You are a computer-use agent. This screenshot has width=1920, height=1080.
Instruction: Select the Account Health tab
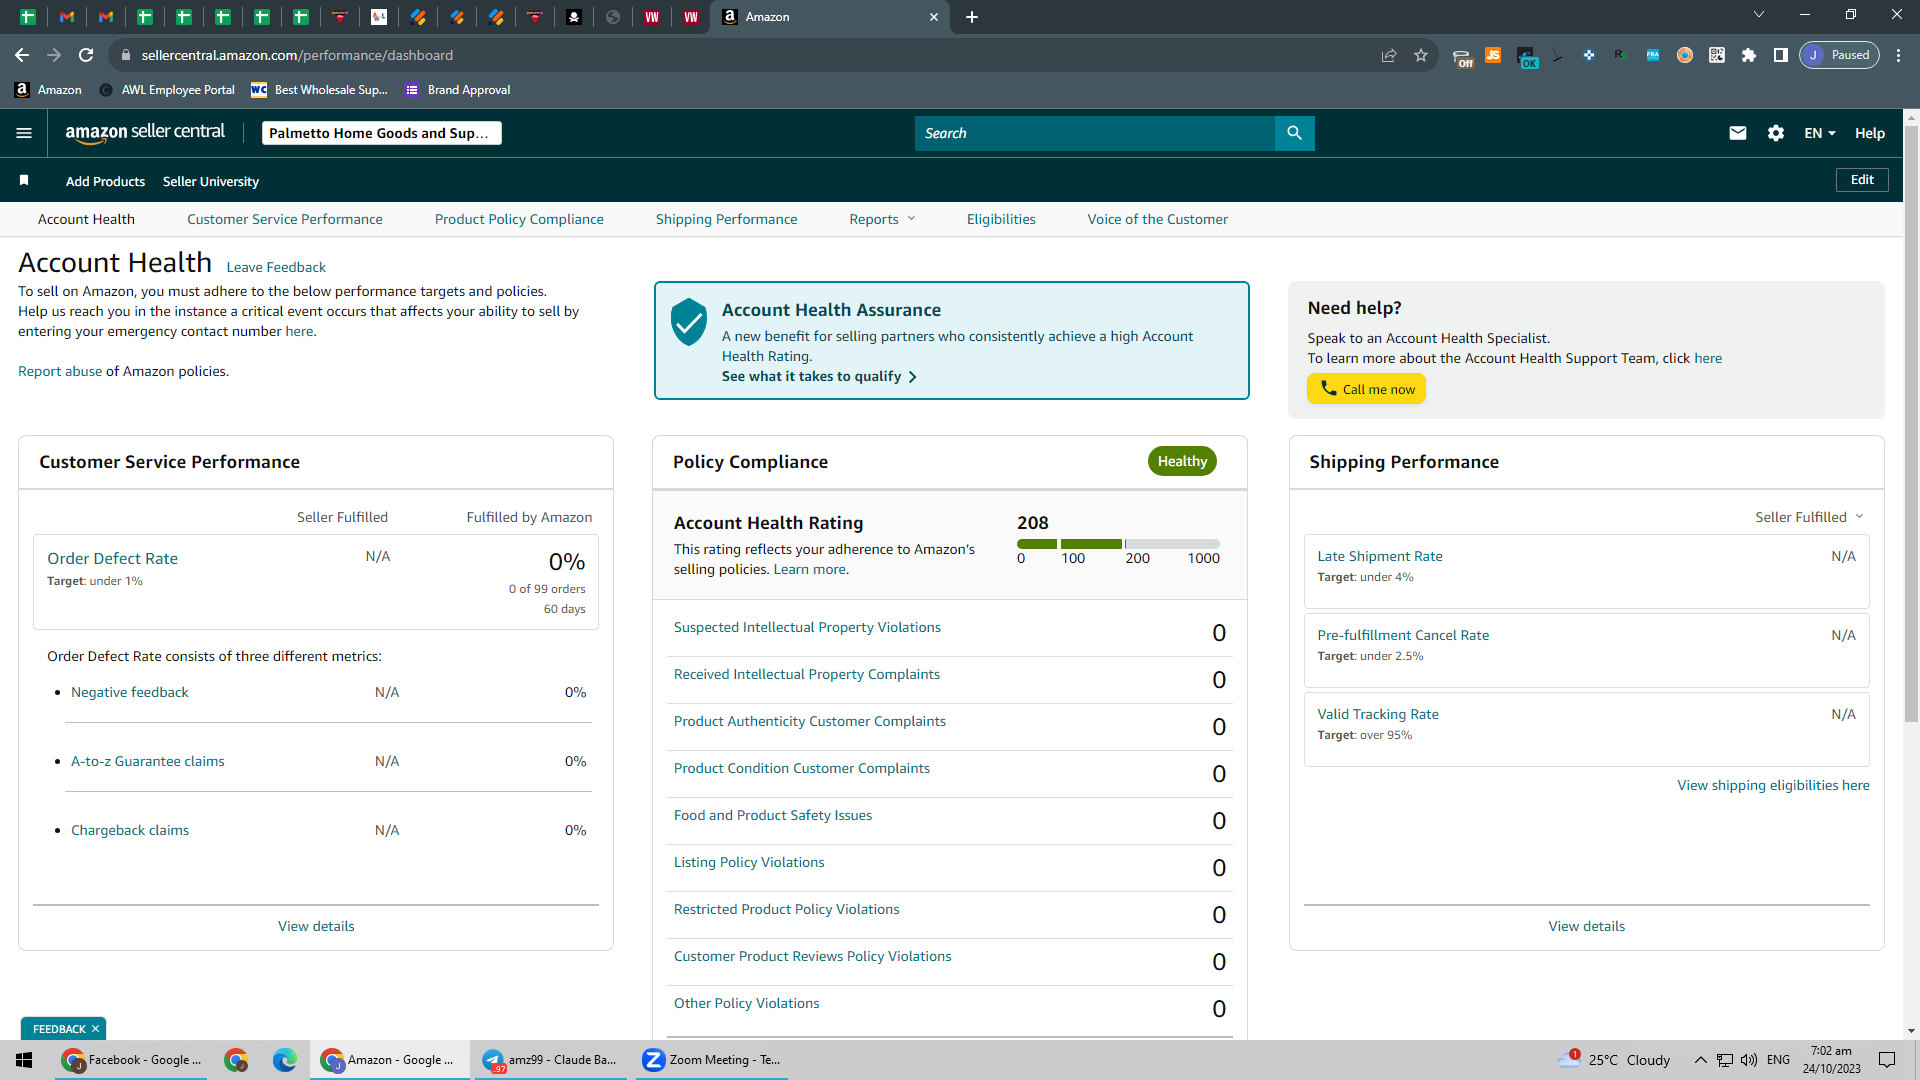pos(86,219)
